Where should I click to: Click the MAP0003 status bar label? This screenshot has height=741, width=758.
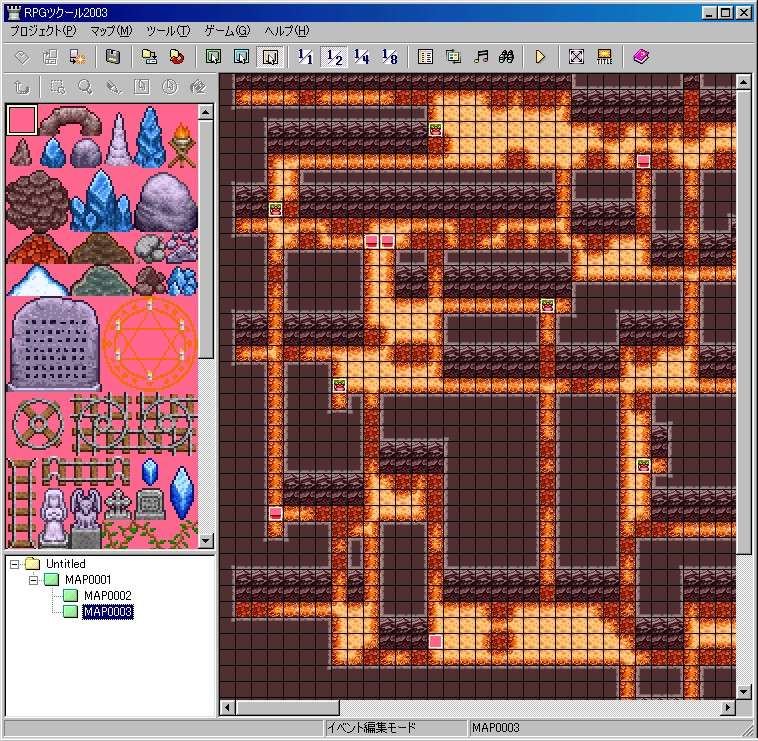pos(496,728)
